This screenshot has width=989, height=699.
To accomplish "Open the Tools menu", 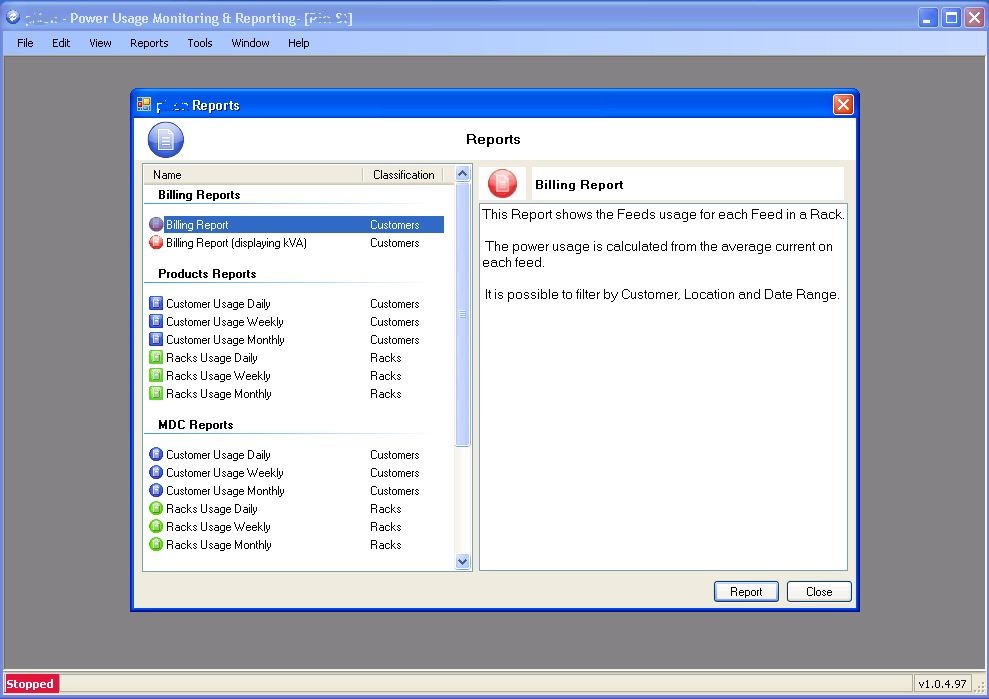I will coord(199,43).
